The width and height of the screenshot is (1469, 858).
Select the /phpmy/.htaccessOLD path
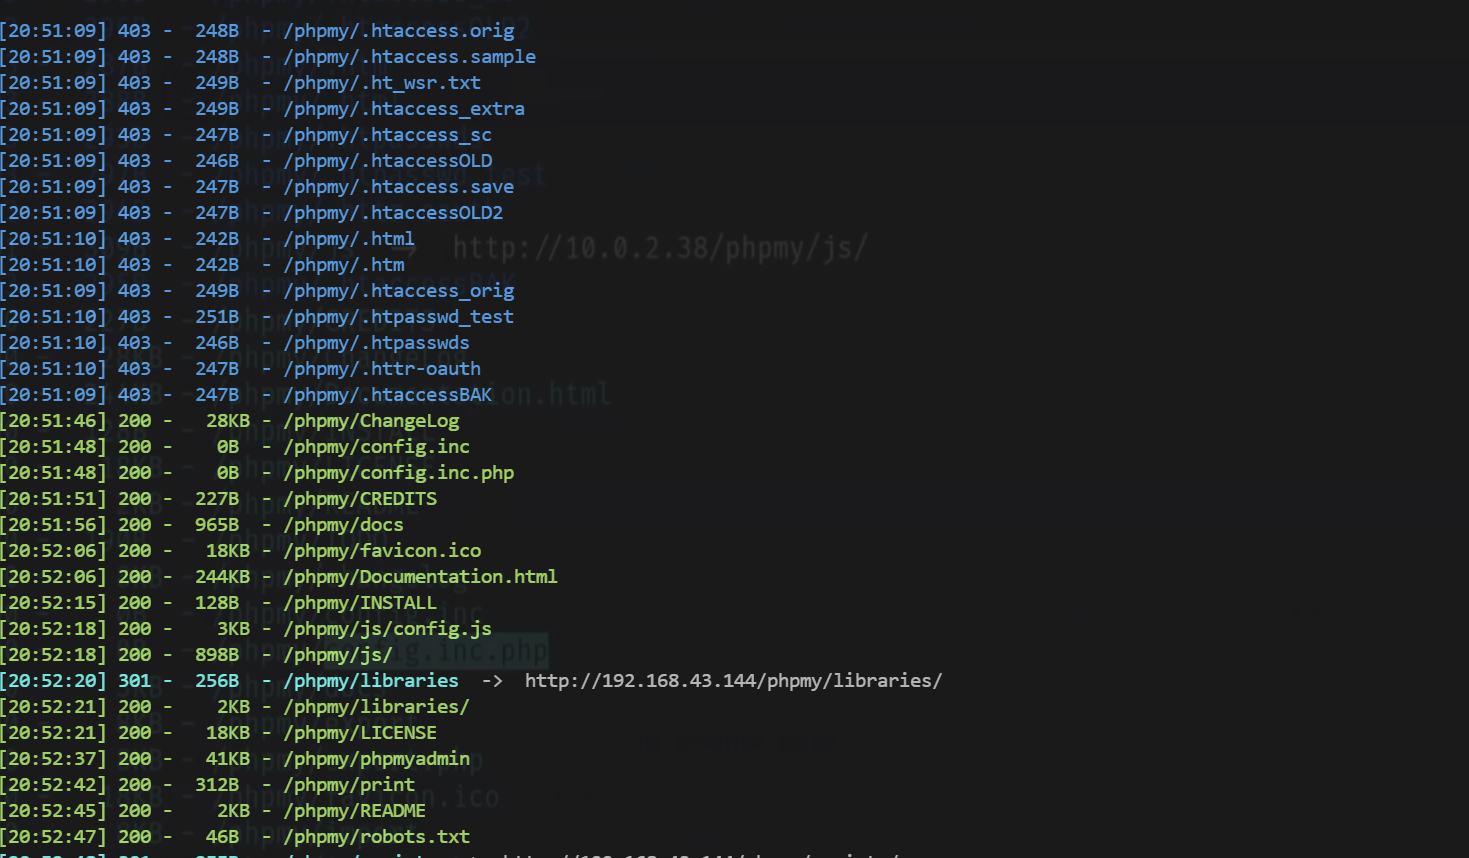[x=388, y=161]
